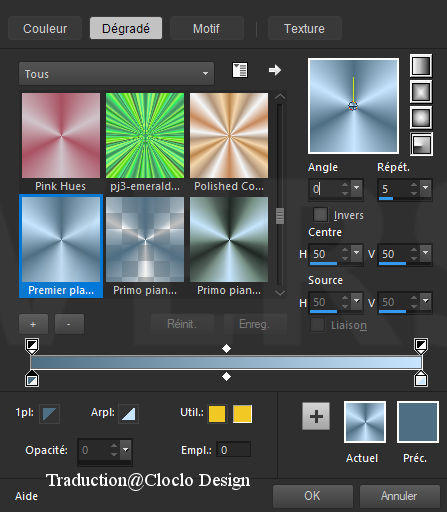447x512 pixels.
Task: Confirm with the OK button
Action: point(313,496)
